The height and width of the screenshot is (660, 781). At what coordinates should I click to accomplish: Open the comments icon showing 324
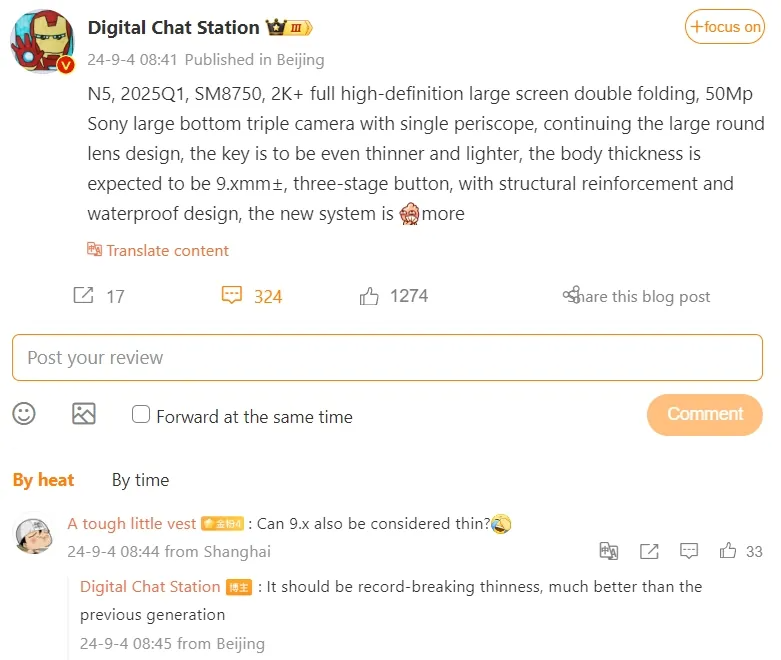point(232,295)
